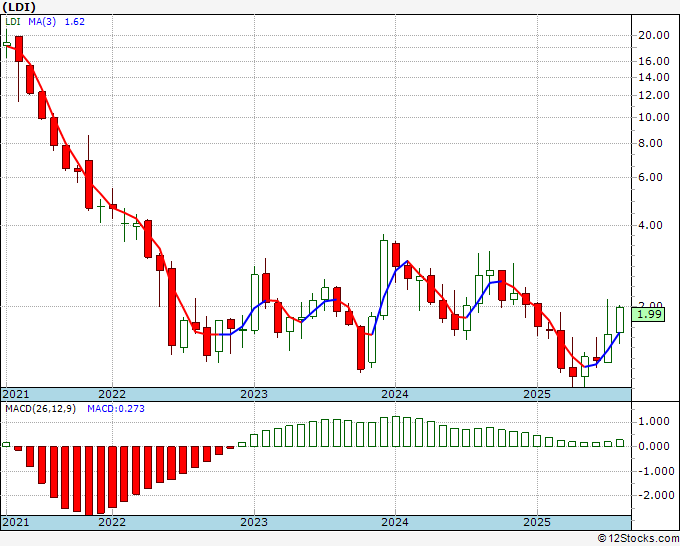Image resolution: width=680 pixels, height=546 pixels.
Task: Click the 20.00 price axis label
Action: [654, 36]
